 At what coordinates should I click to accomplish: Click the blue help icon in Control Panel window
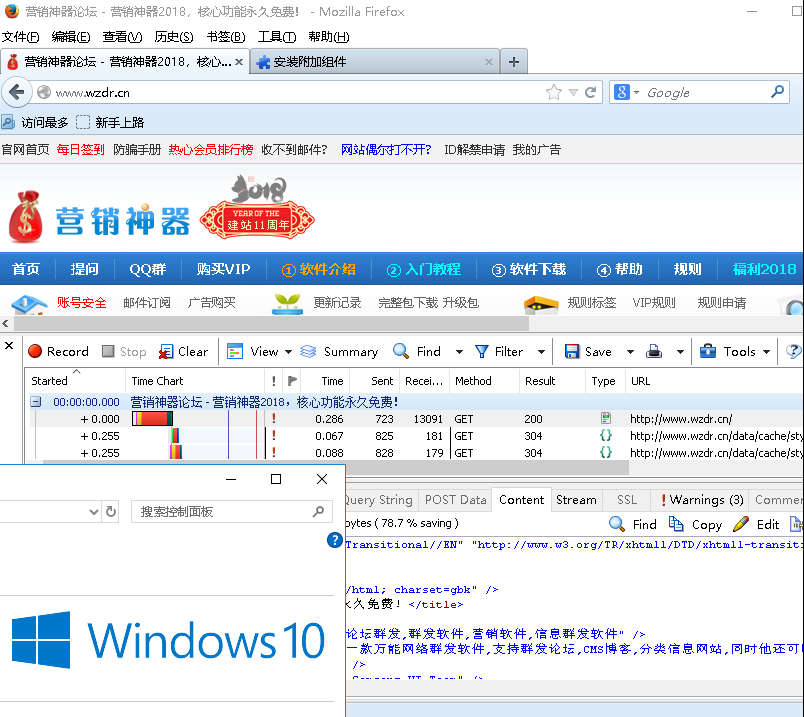coord(335,540)
